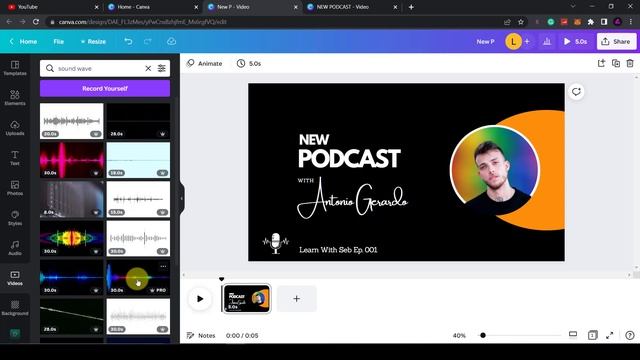Open the insights chart icon
640x360 pixels.
[x=547, y=42]
